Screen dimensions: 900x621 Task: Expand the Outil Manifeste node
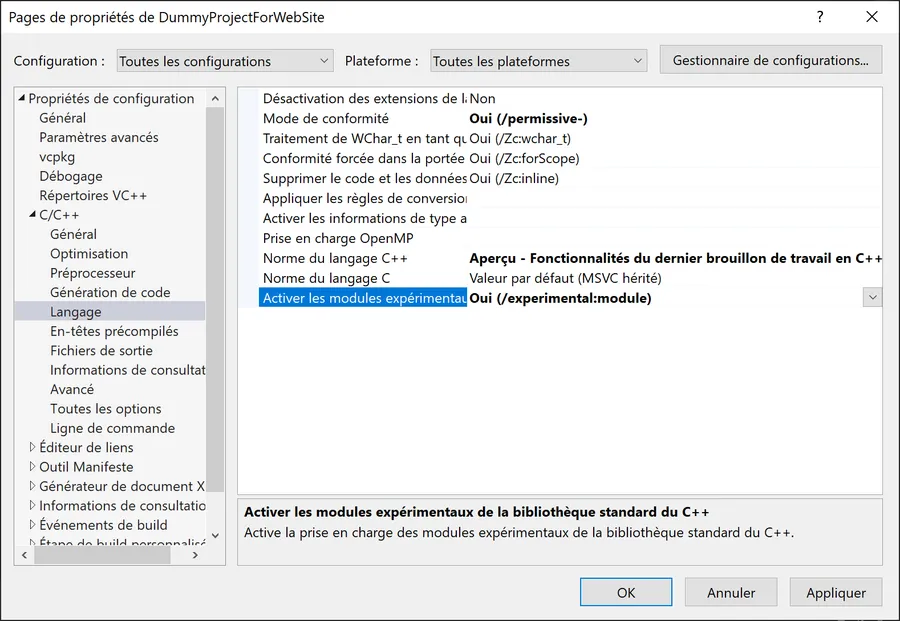coord(32,467)
